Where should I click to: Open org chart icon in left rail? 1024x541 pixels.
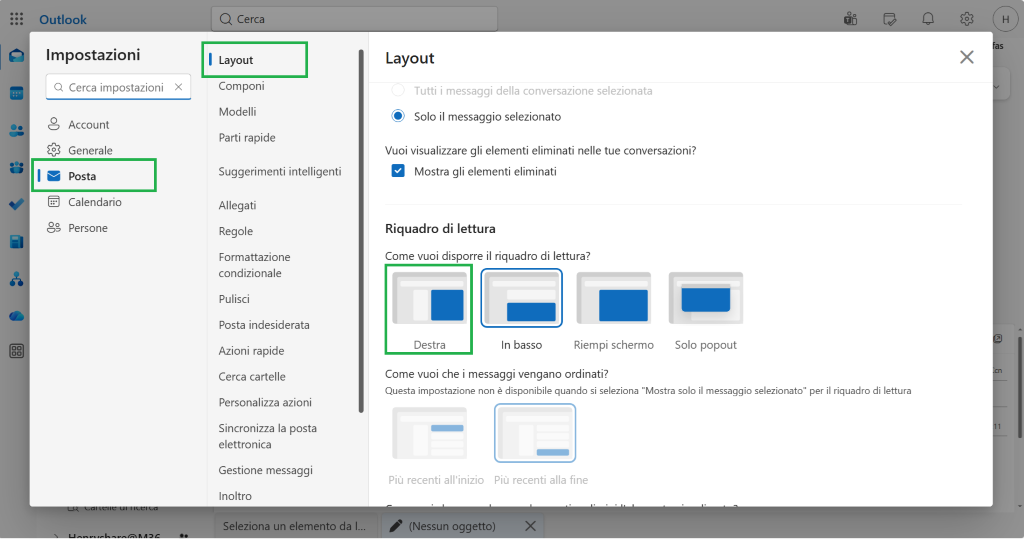(16, 280)
